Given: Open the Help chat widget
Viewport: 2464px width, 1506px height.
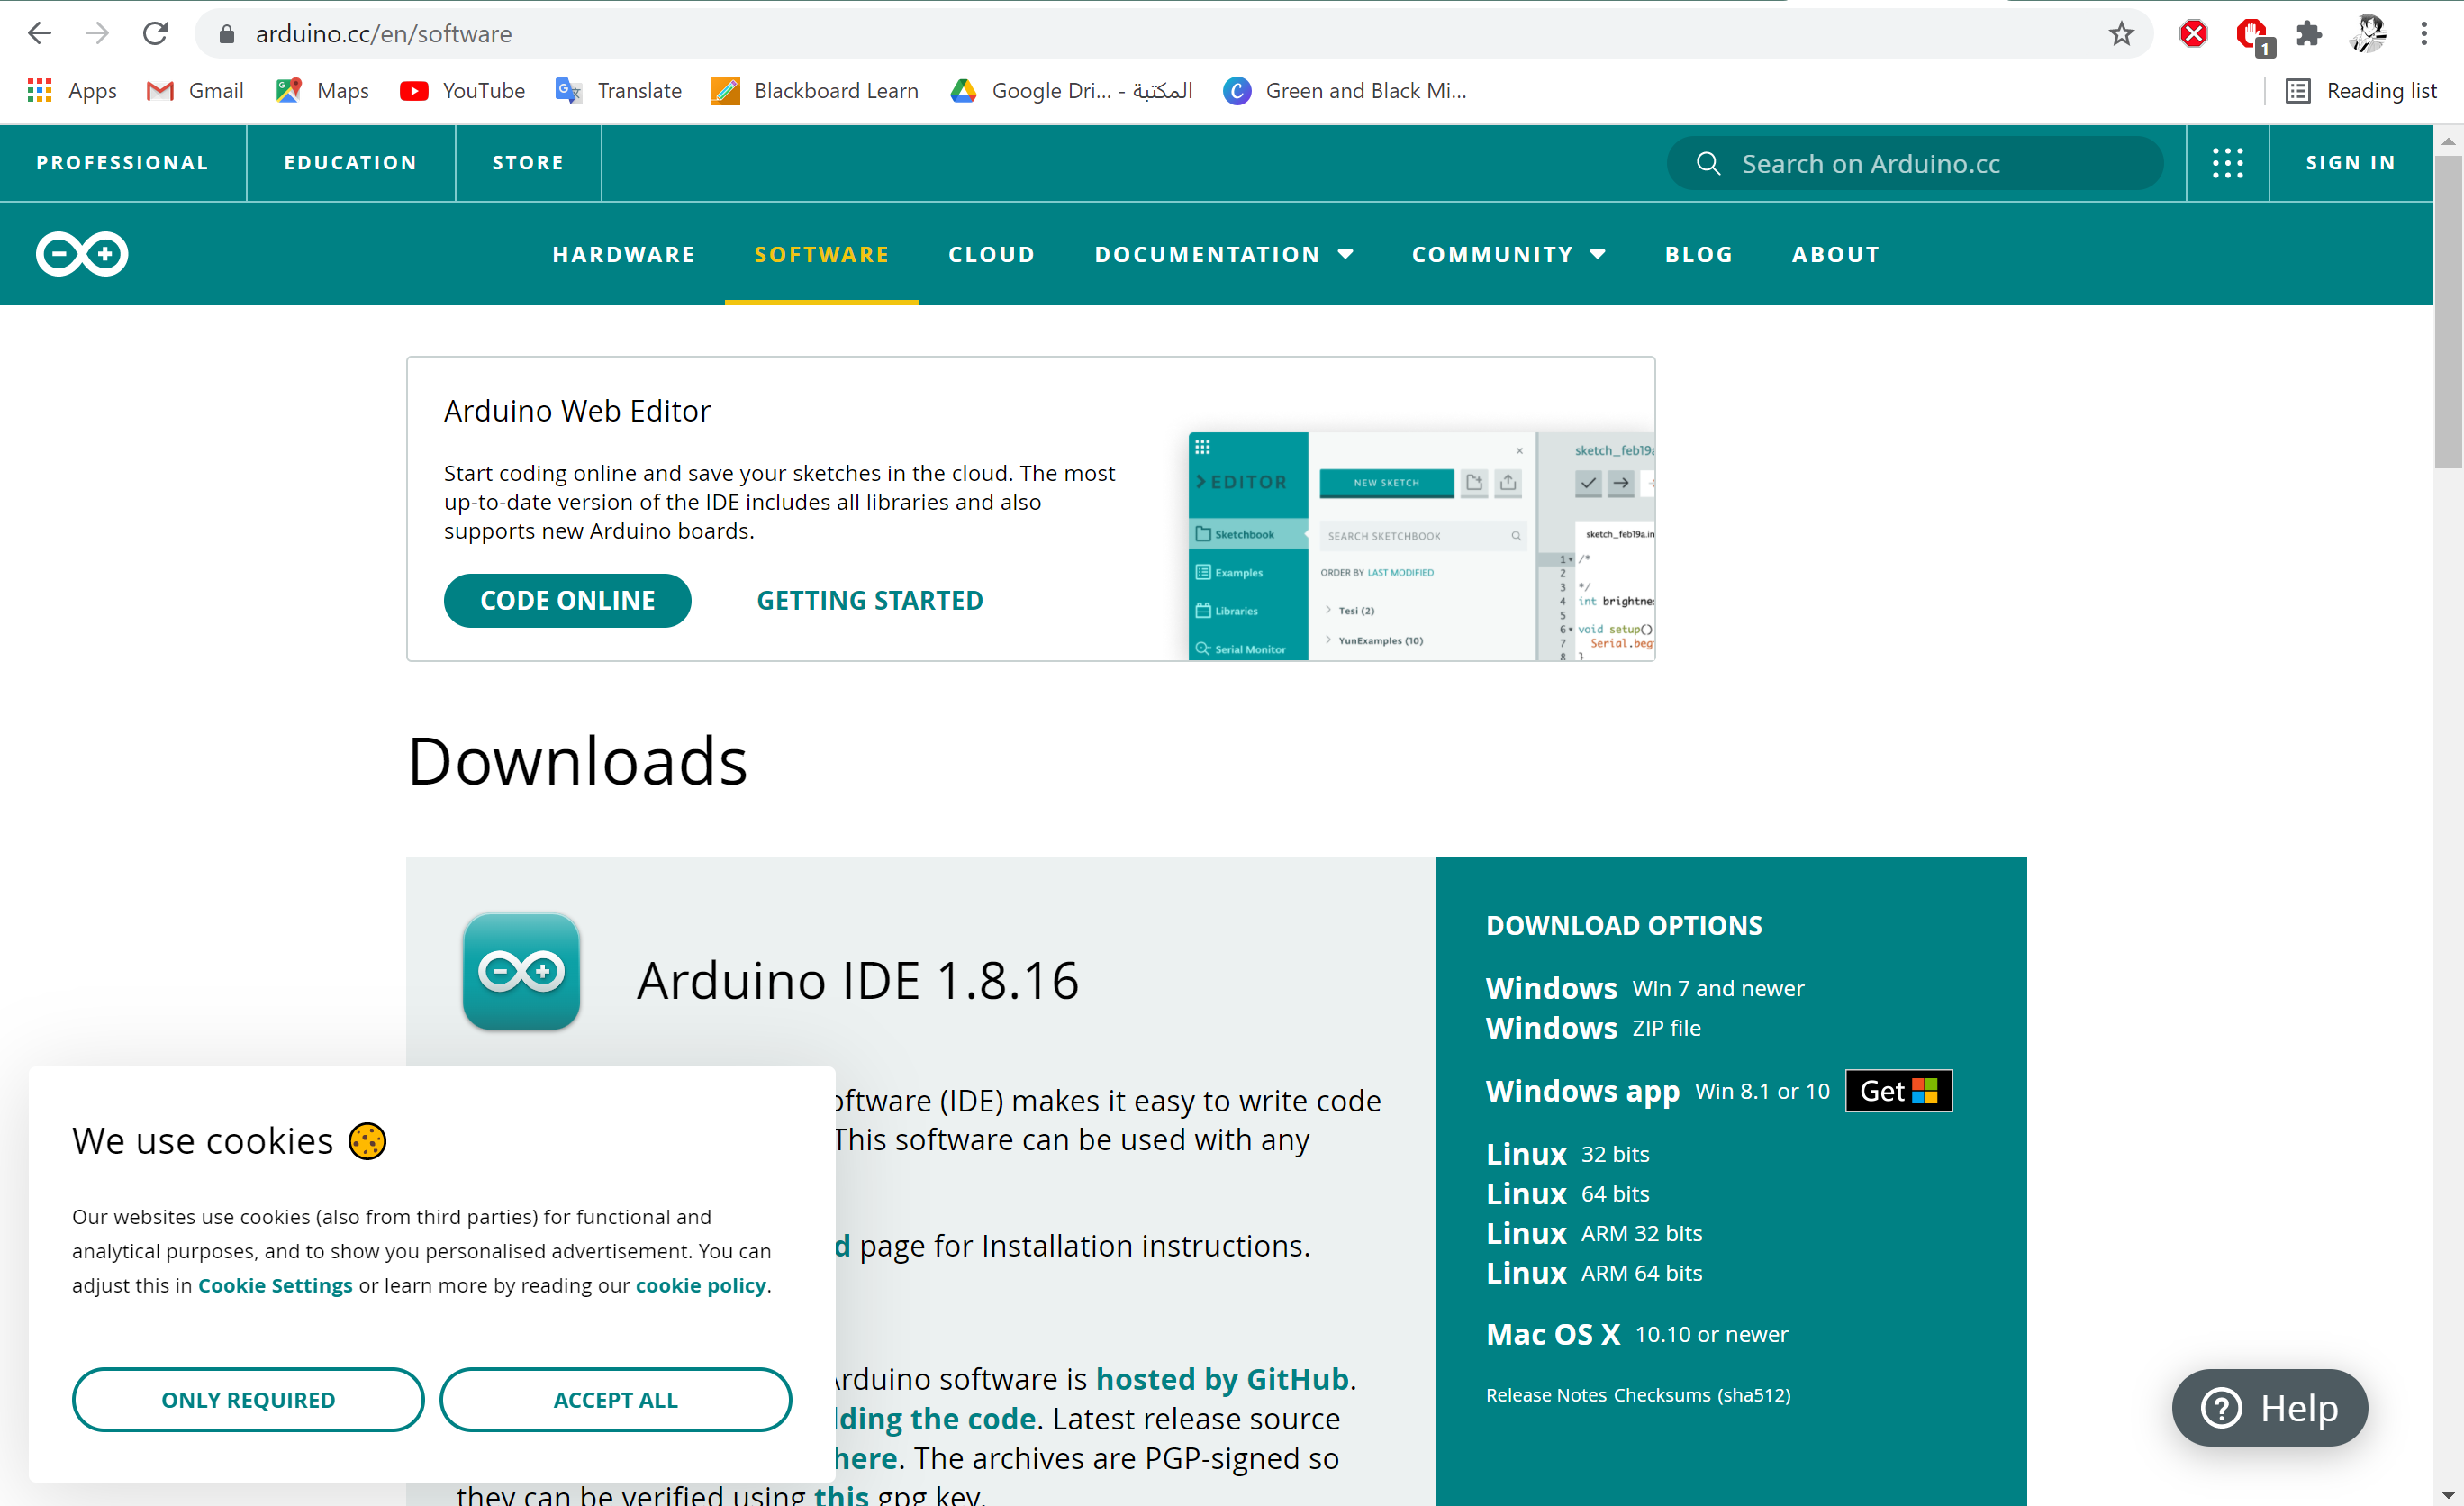Looking at the screenshot, I should pyautogui.click(x=2270, y=1407).
